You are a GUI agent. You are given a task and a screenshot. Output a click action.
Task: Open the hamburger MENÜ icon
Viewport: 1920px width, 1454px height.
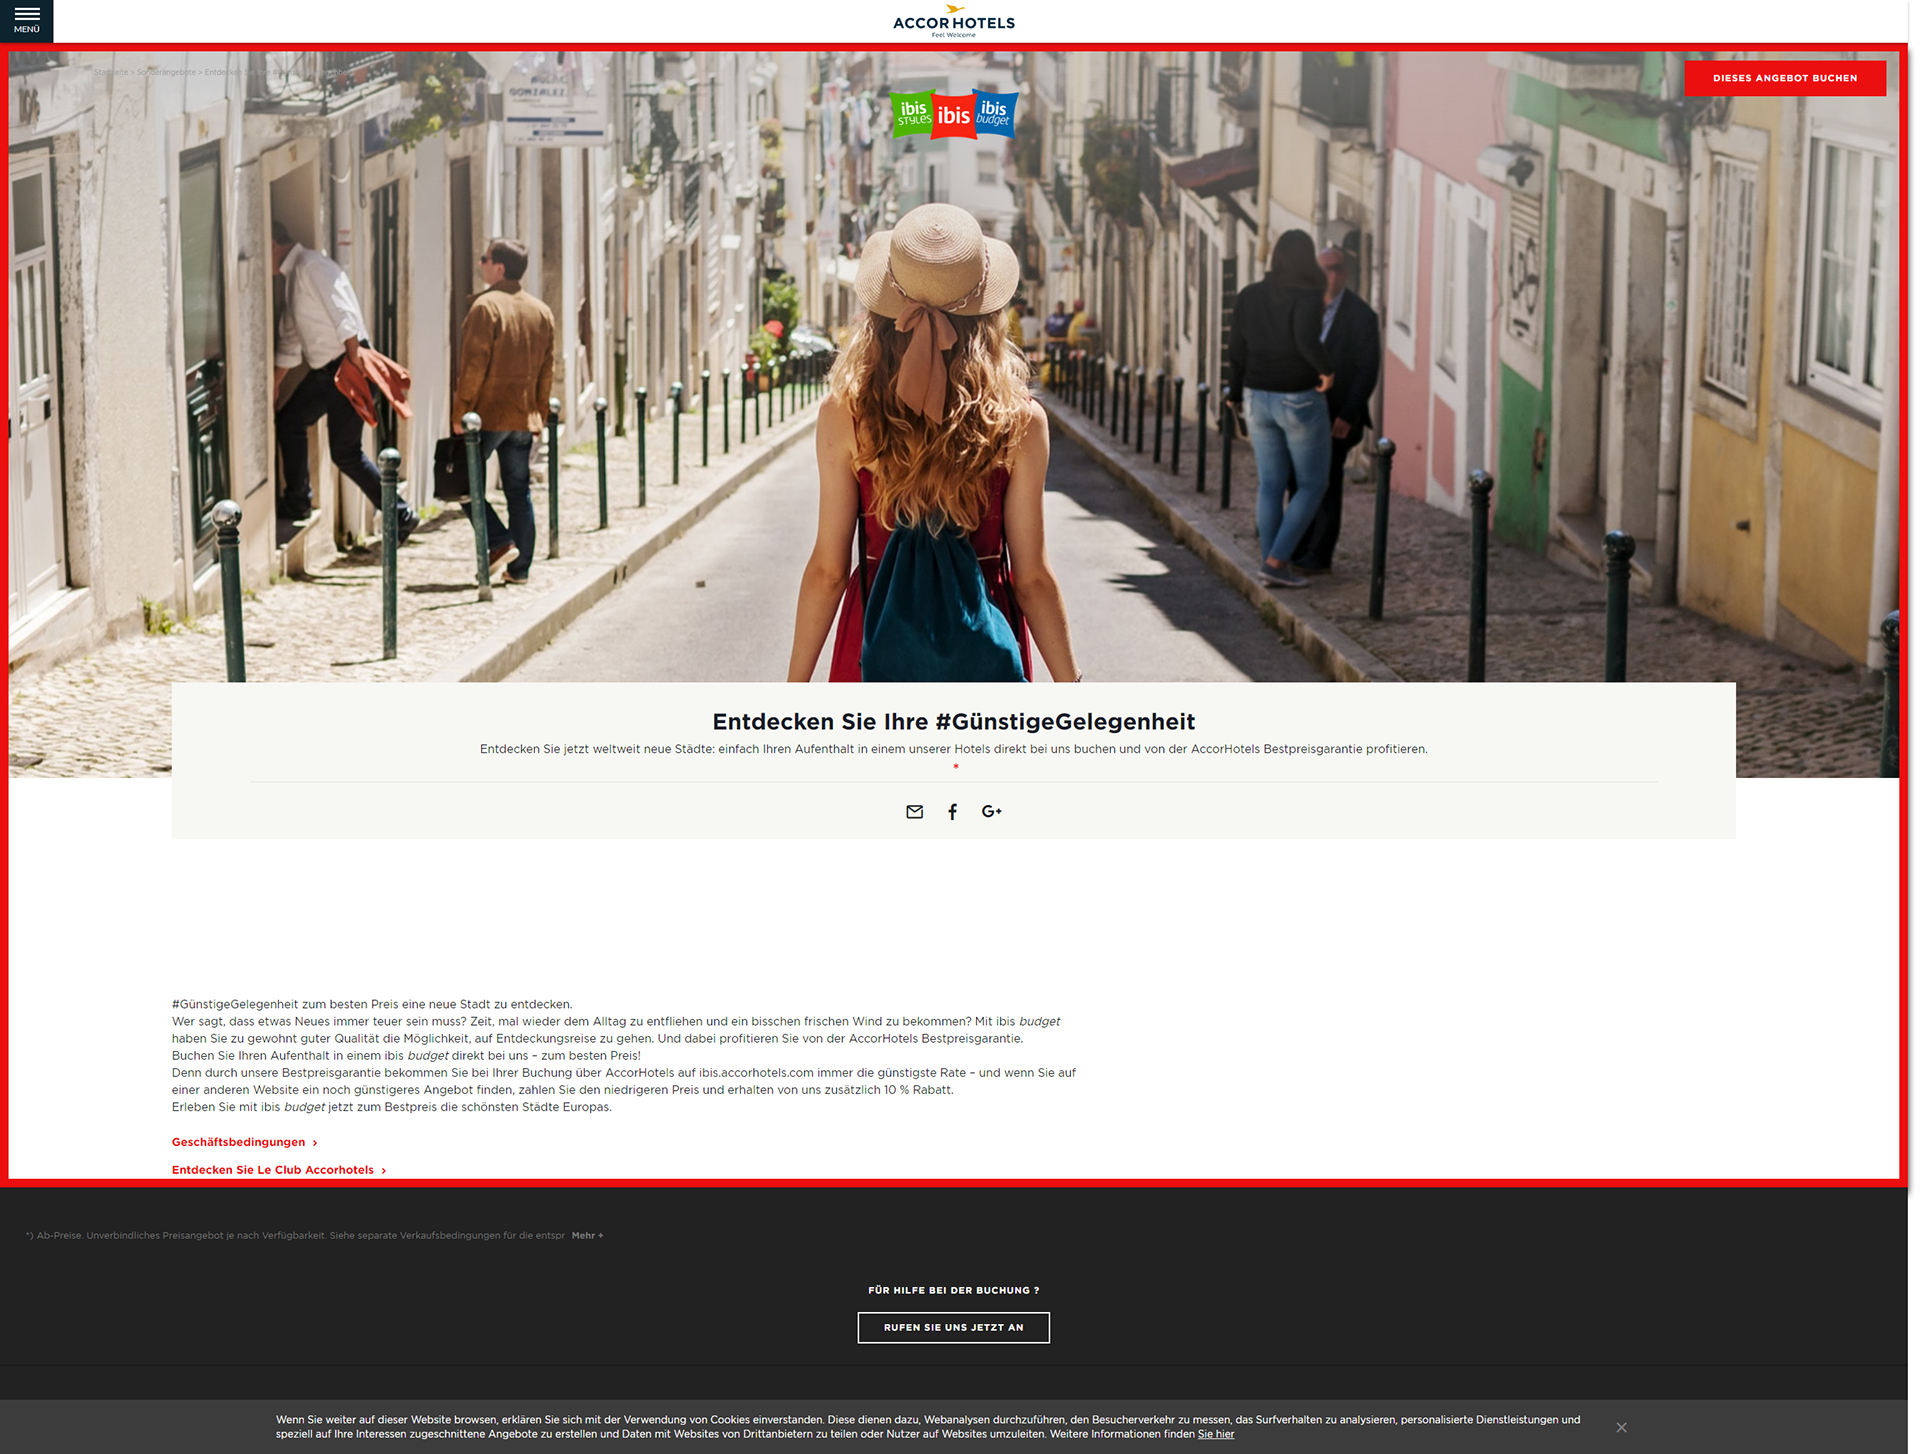click(x=26, y=19)
